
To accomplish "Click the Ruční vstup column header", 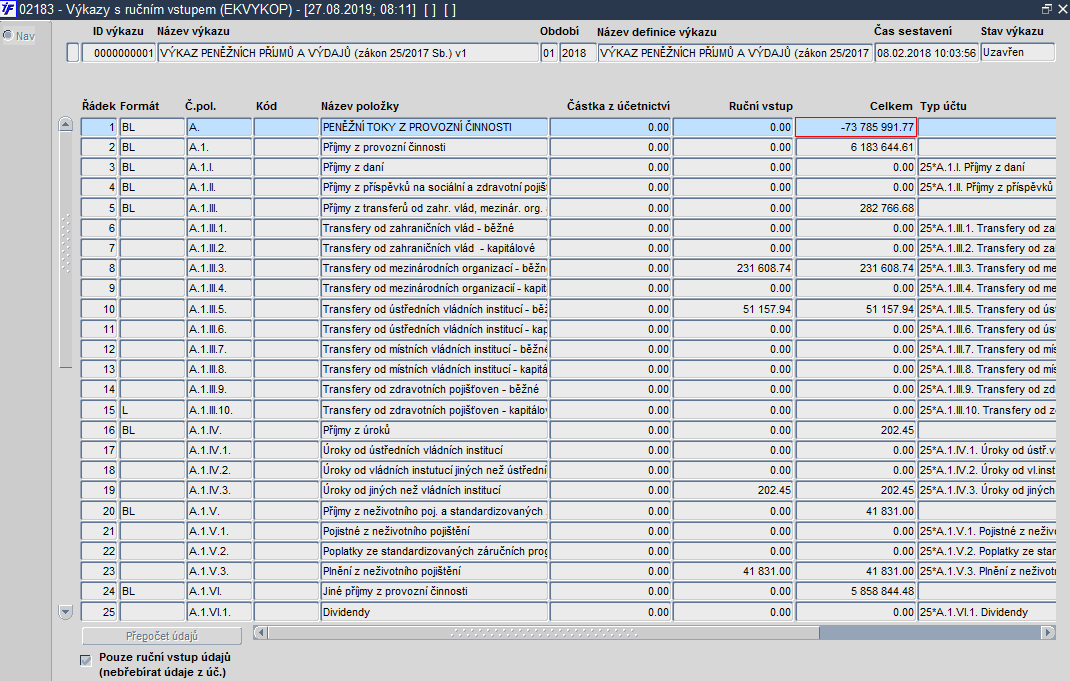I will click(x=760, y=106).
